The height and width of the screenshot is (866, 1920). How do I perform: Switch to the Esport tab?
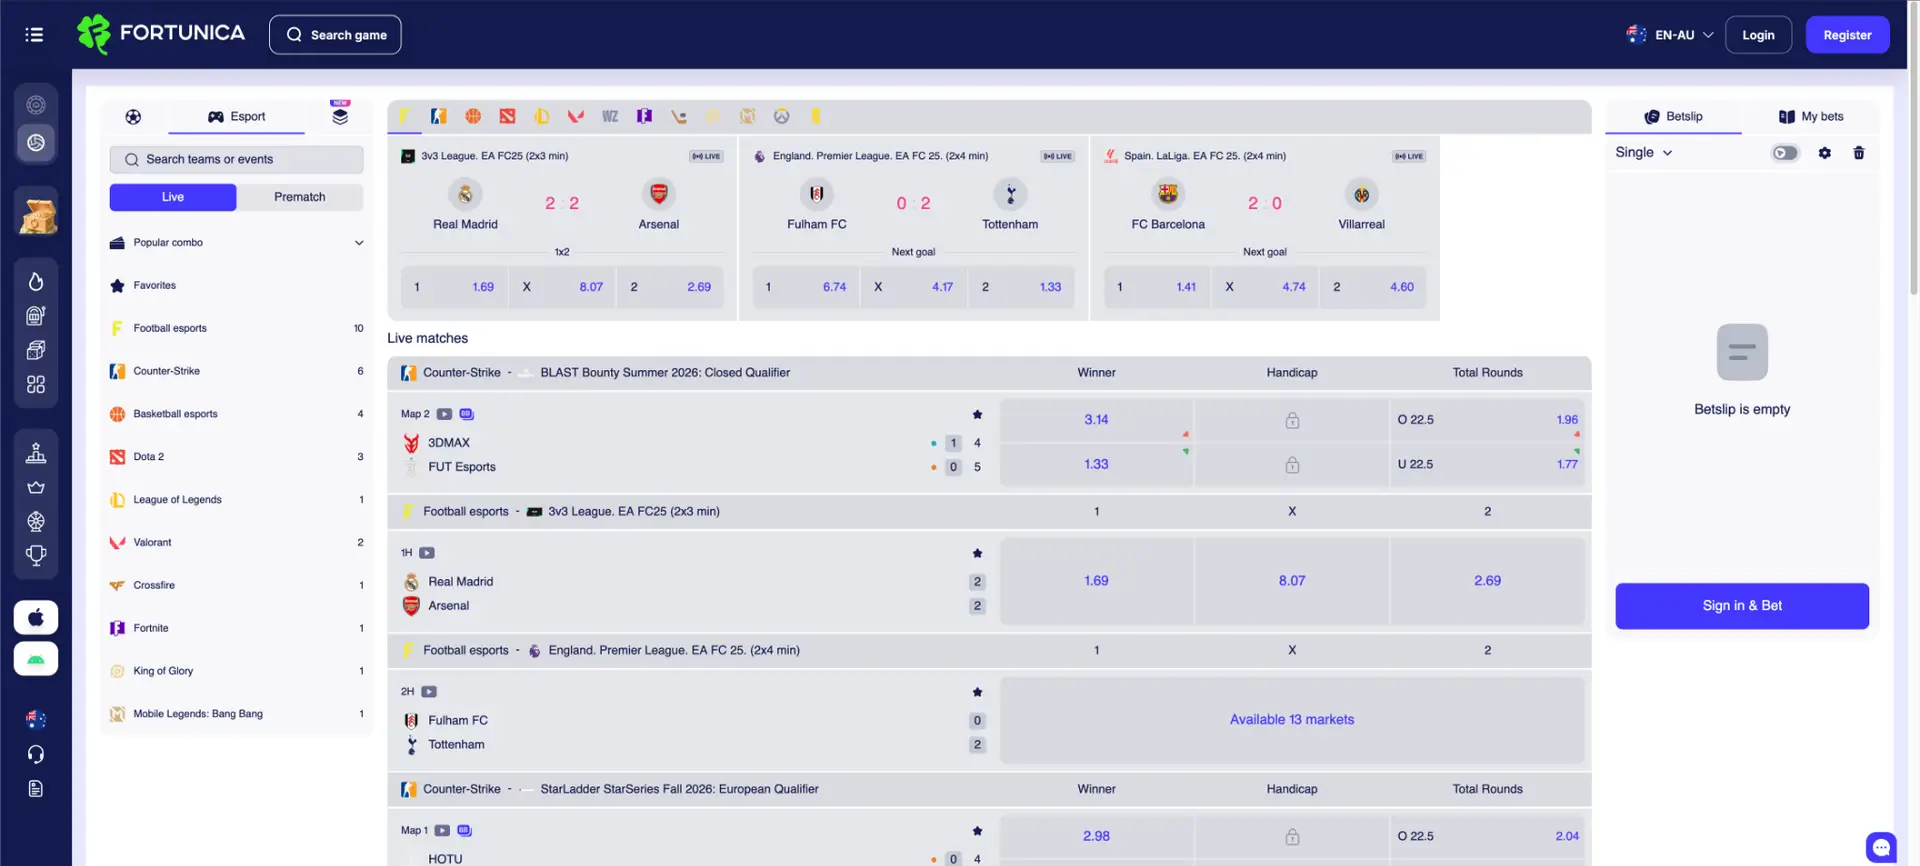236,117
